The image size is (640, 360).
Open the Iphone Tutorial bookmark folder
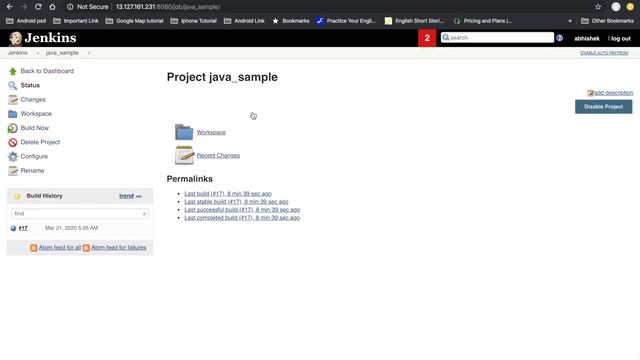(193, 21)
